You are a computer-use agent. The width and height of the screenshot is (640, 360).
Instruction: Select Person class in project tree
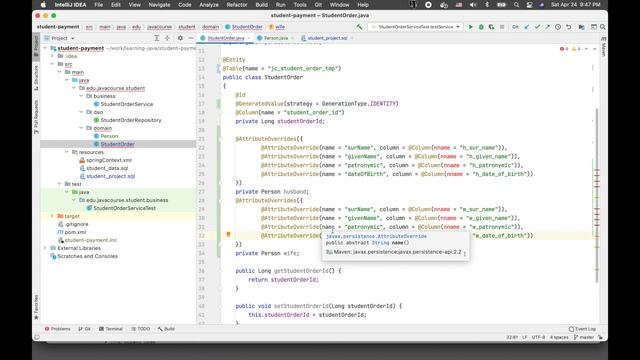[109, 136]
